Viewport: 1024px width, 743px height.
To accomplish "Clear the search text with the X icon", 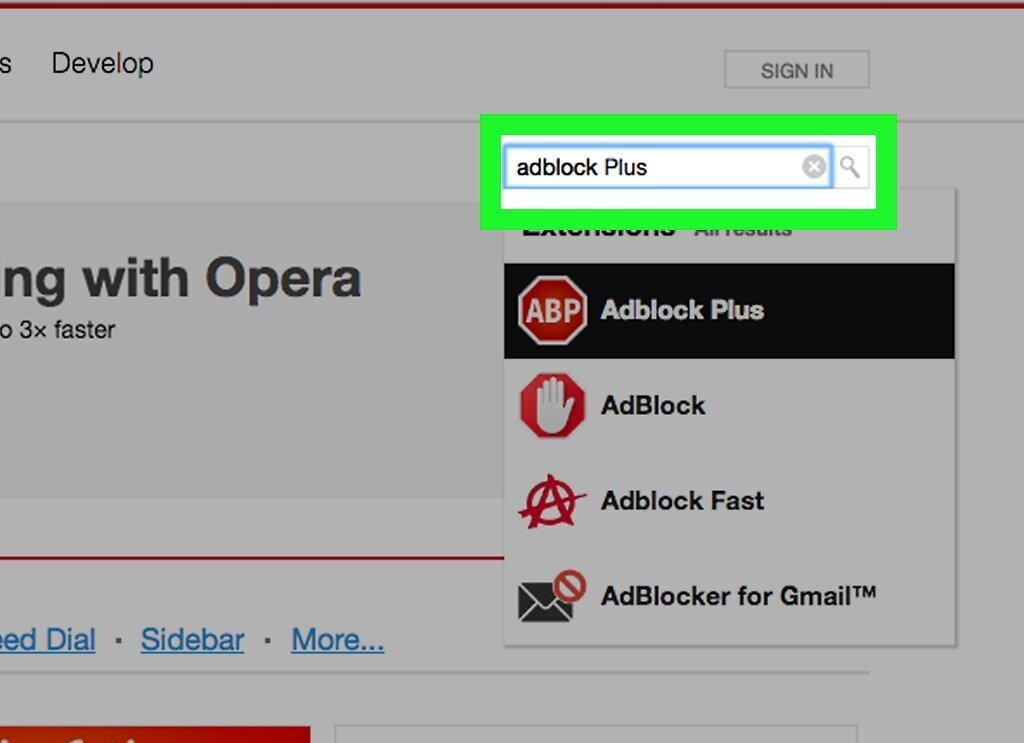I will pos(814,167).
